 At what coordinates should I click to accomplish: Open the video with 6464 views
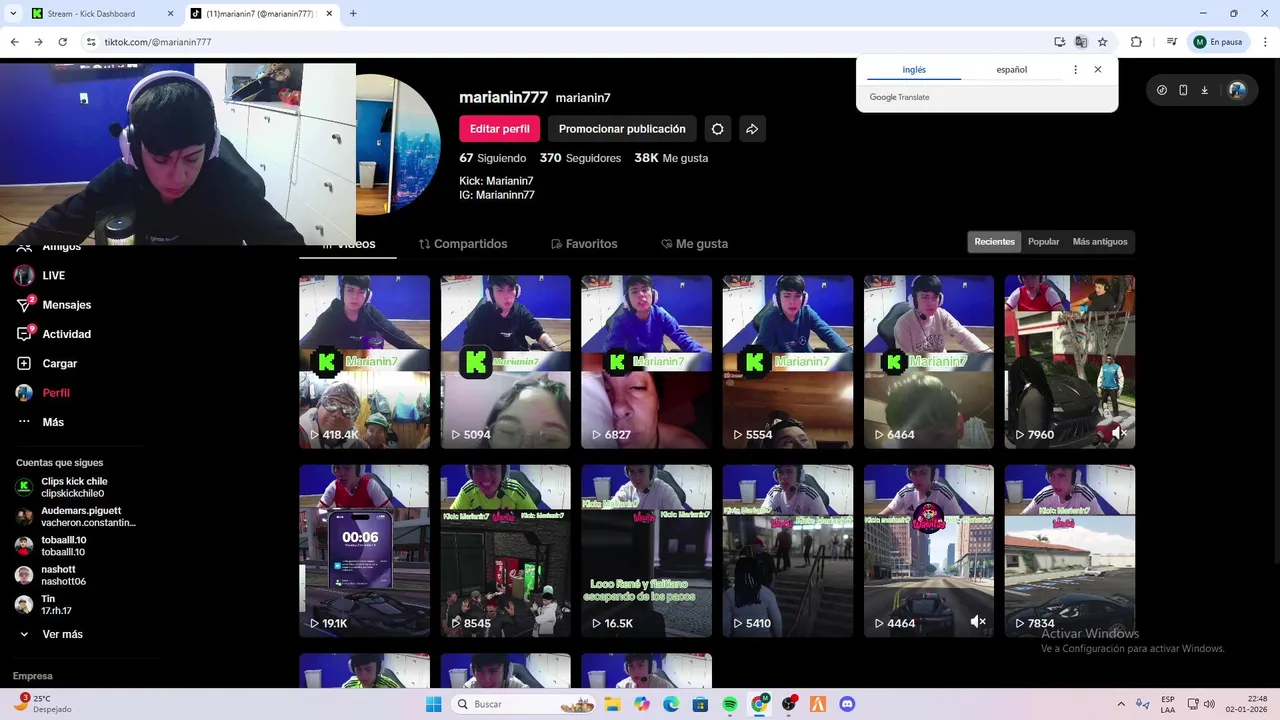tap(929, 362)
